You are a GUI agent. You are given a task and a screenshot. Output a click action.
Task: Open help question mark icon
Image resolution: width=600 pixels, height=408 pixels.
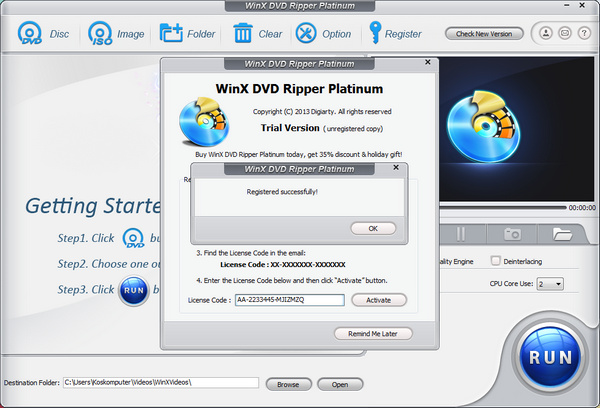(x=584, y=33)
